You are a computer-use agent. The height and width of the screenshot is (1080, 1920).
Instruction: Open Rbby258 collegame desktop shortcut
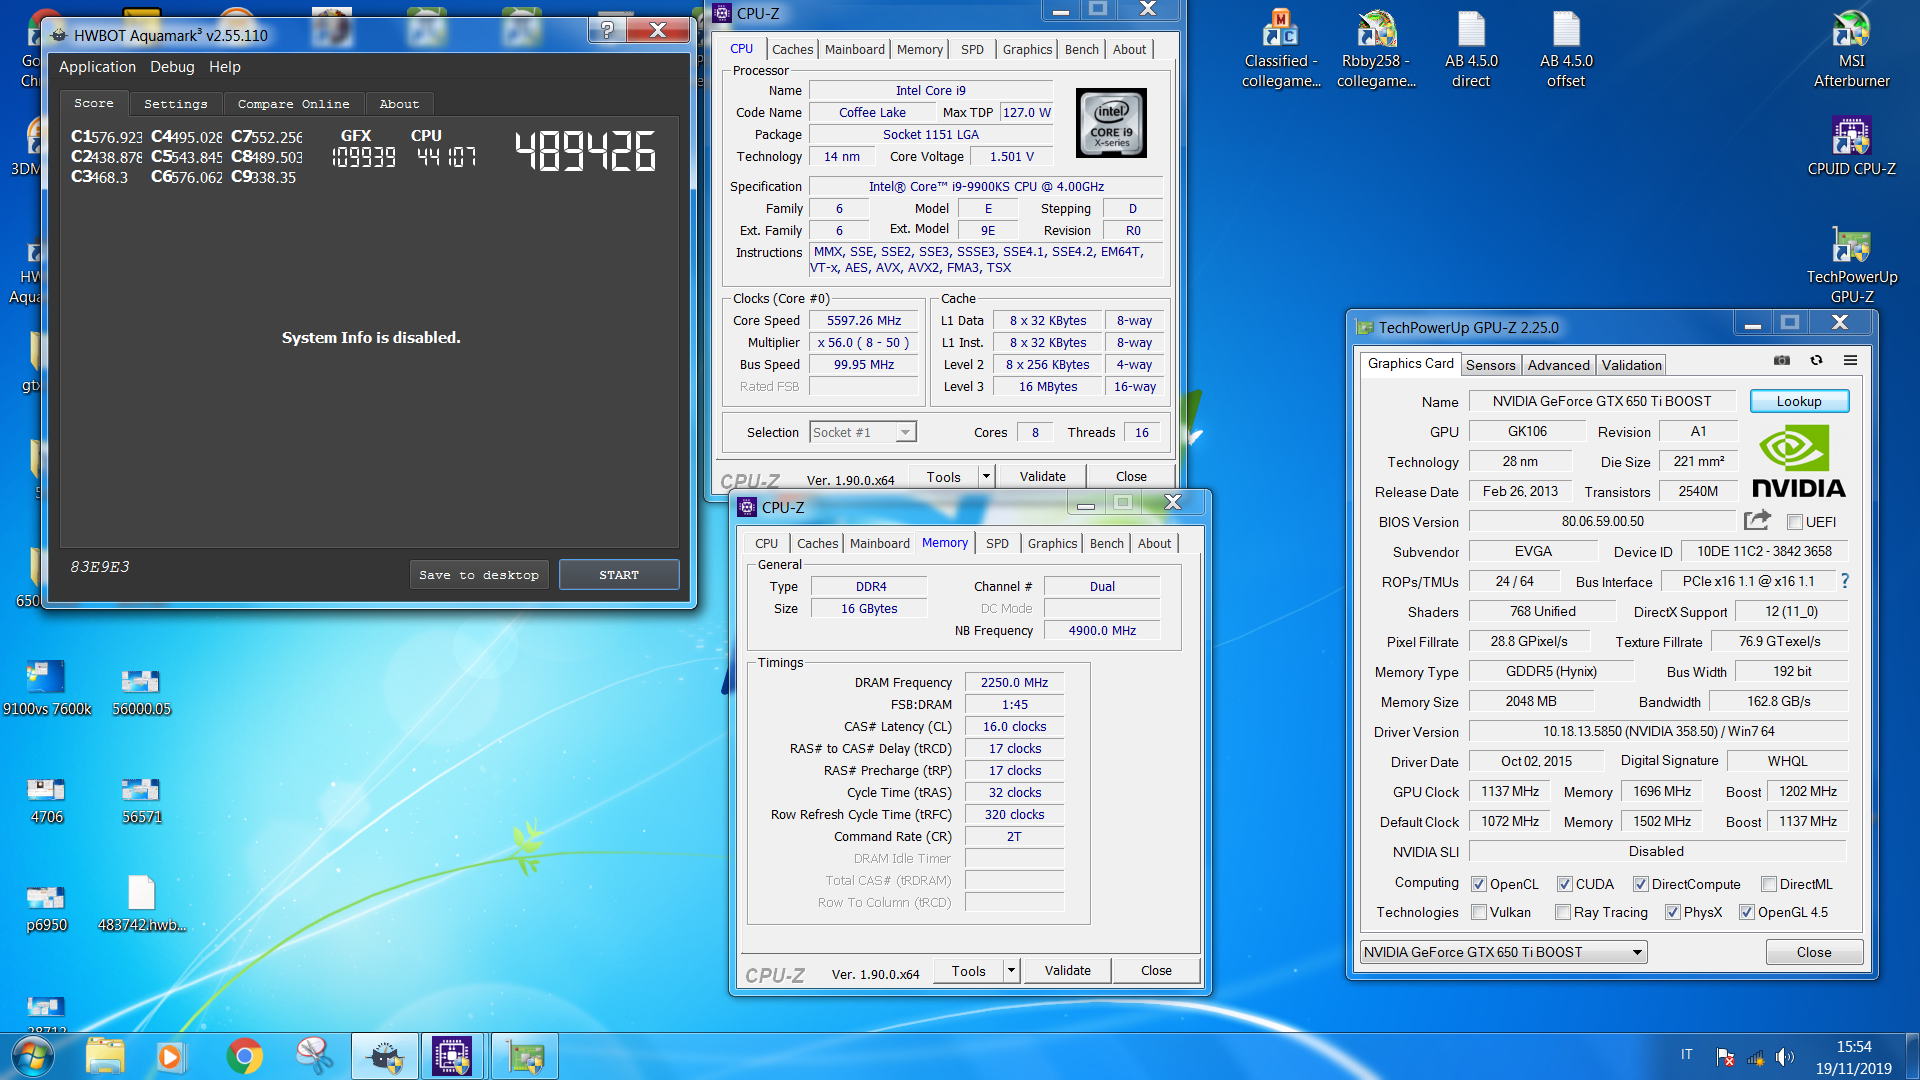[x=1376, y=48]
